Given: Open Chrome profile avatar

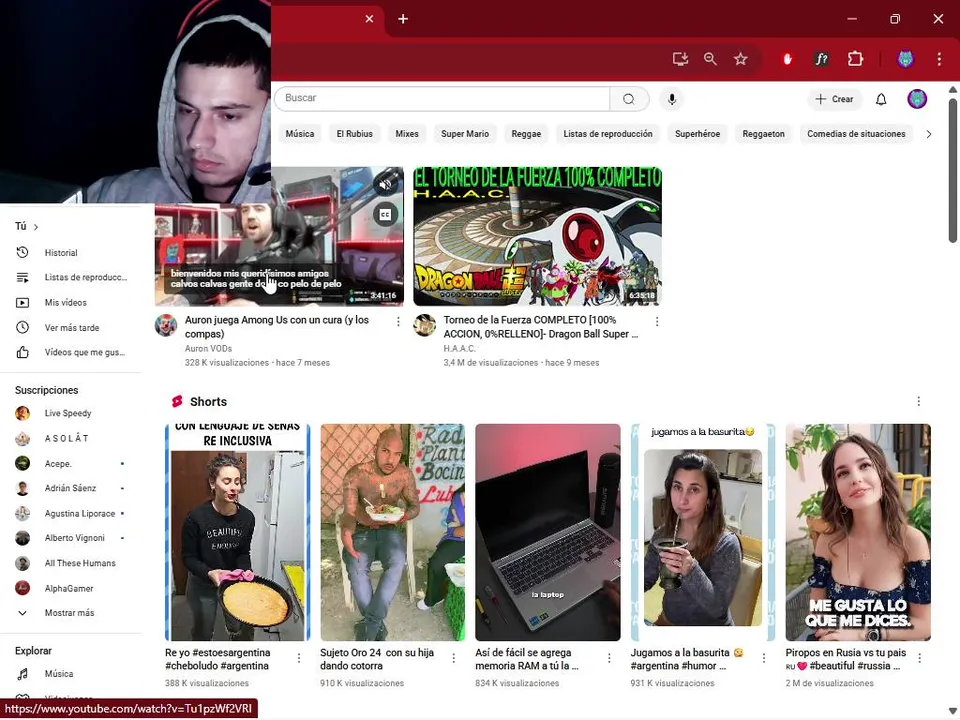Looking at the screenshot, I should coord(905,59).
